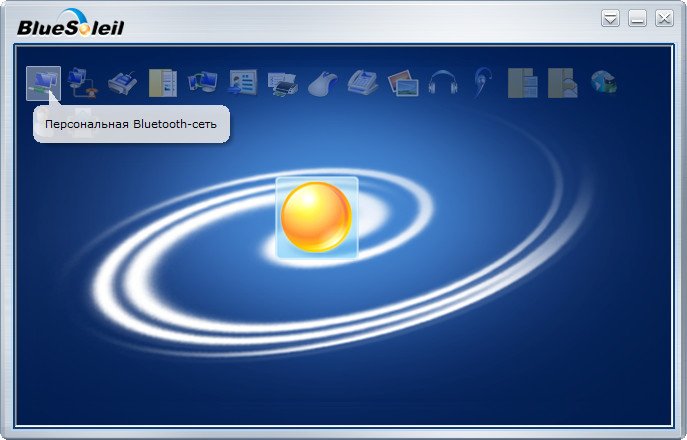Select the earpiece headset service icon
This screenshot has height=440, width=687.
coord(483,82)
